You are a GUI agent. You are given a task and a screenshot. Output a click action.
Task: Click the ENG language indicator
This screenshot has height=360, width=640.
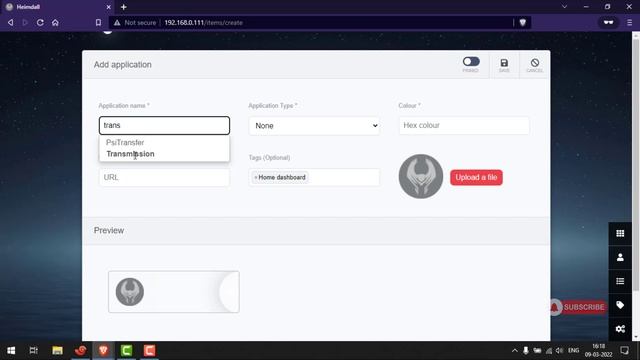click(x=573, y=351)
